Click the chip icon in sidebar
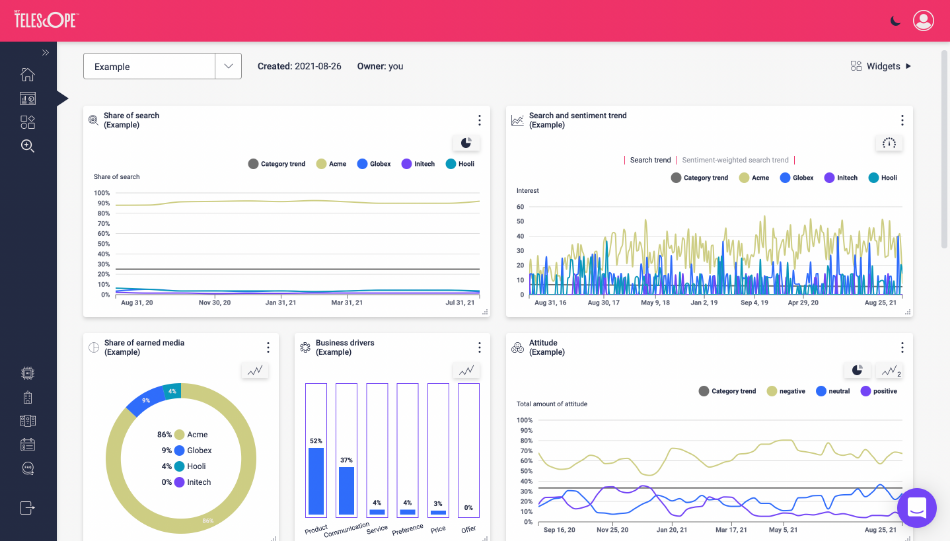The width and height of the screenshot is (950, 541). 28,373
